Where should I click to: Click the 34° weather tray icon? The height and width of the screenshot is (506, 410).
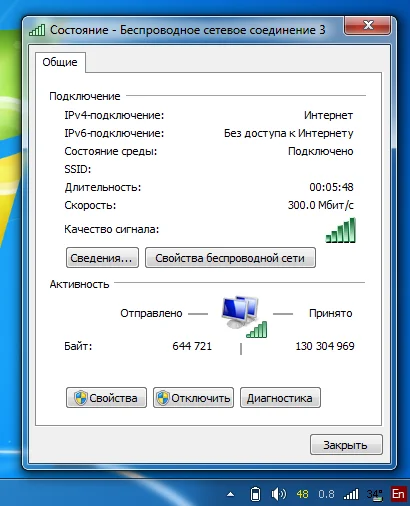click(375, 494)
